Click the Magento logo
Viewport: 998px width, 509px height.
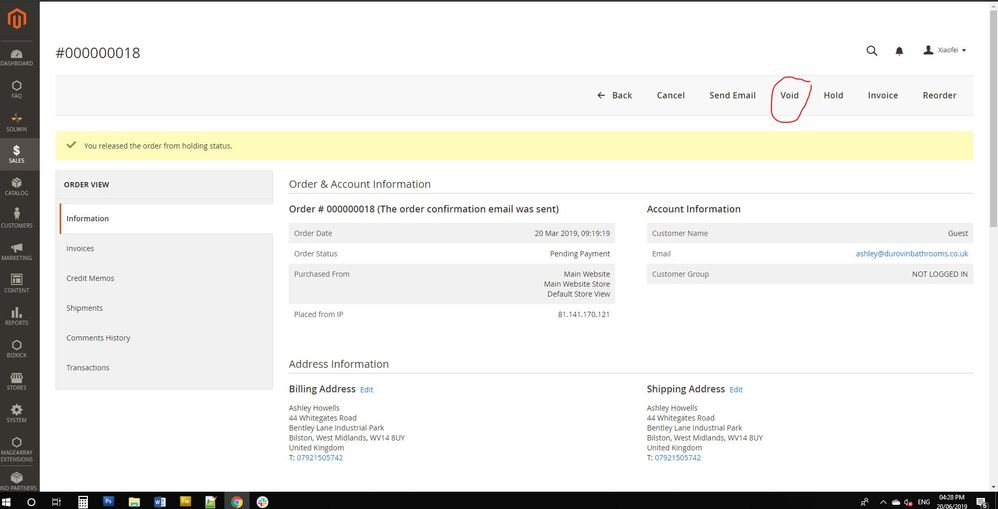[17, 16]
